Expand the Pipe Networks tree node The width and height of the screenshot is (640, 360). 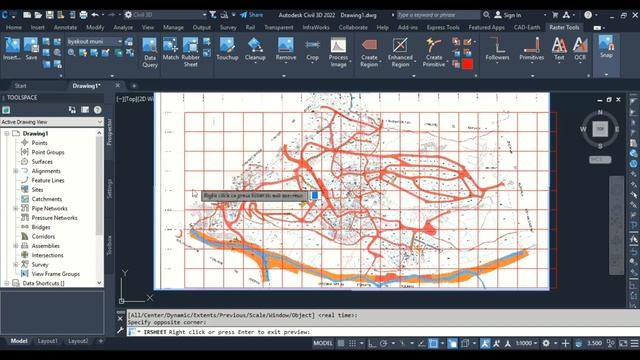click(x=16, y=209)
